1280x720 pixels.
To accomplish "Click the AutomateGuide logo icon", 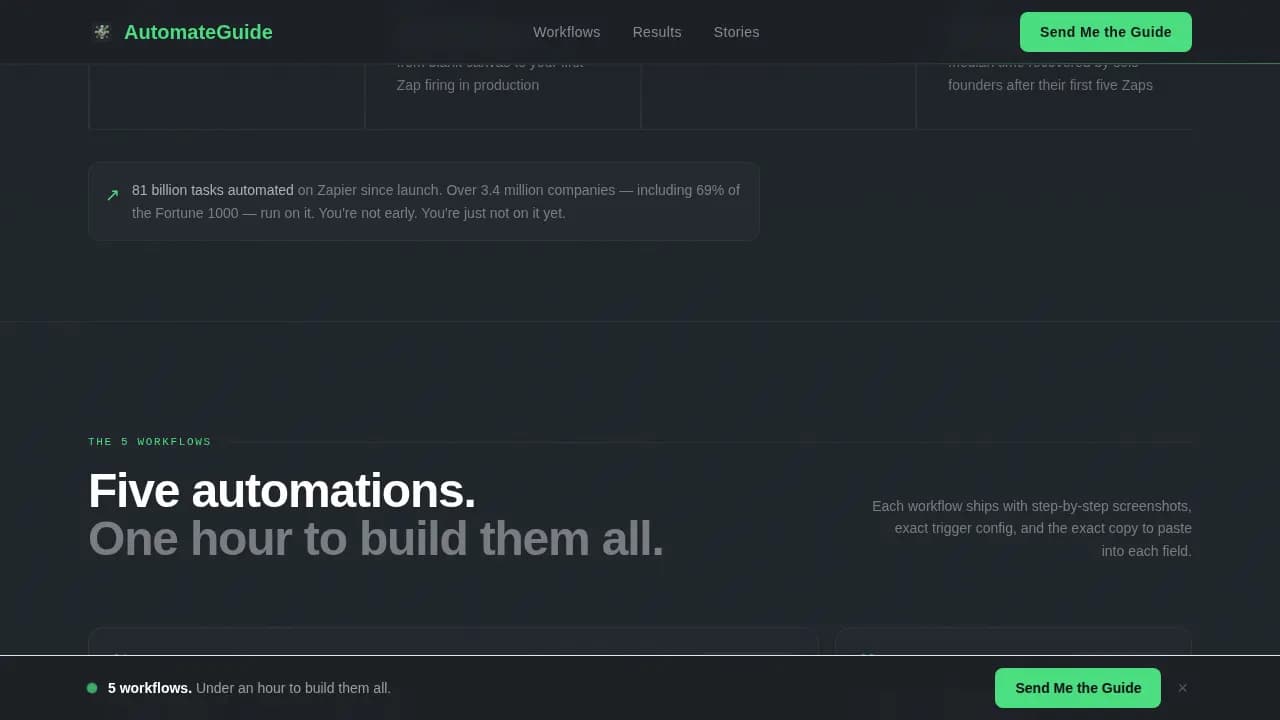I will [101, 32].
